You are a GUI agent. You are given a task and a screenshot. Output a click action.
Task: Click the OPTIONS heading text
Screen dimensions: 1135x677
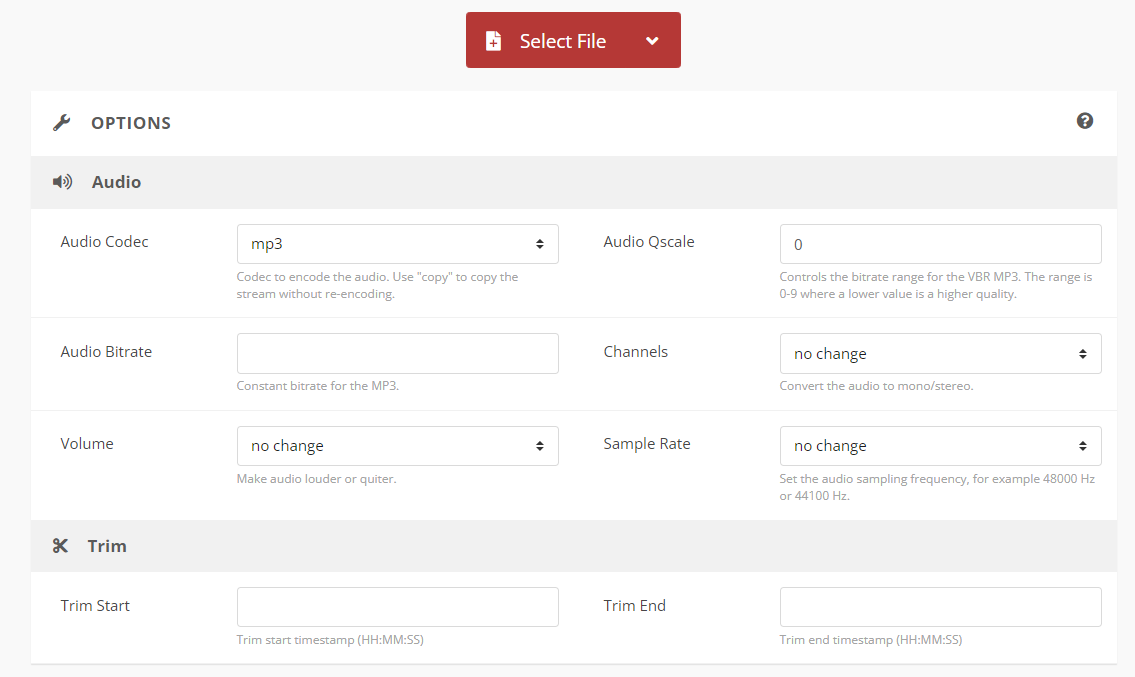tap(131, 123)
